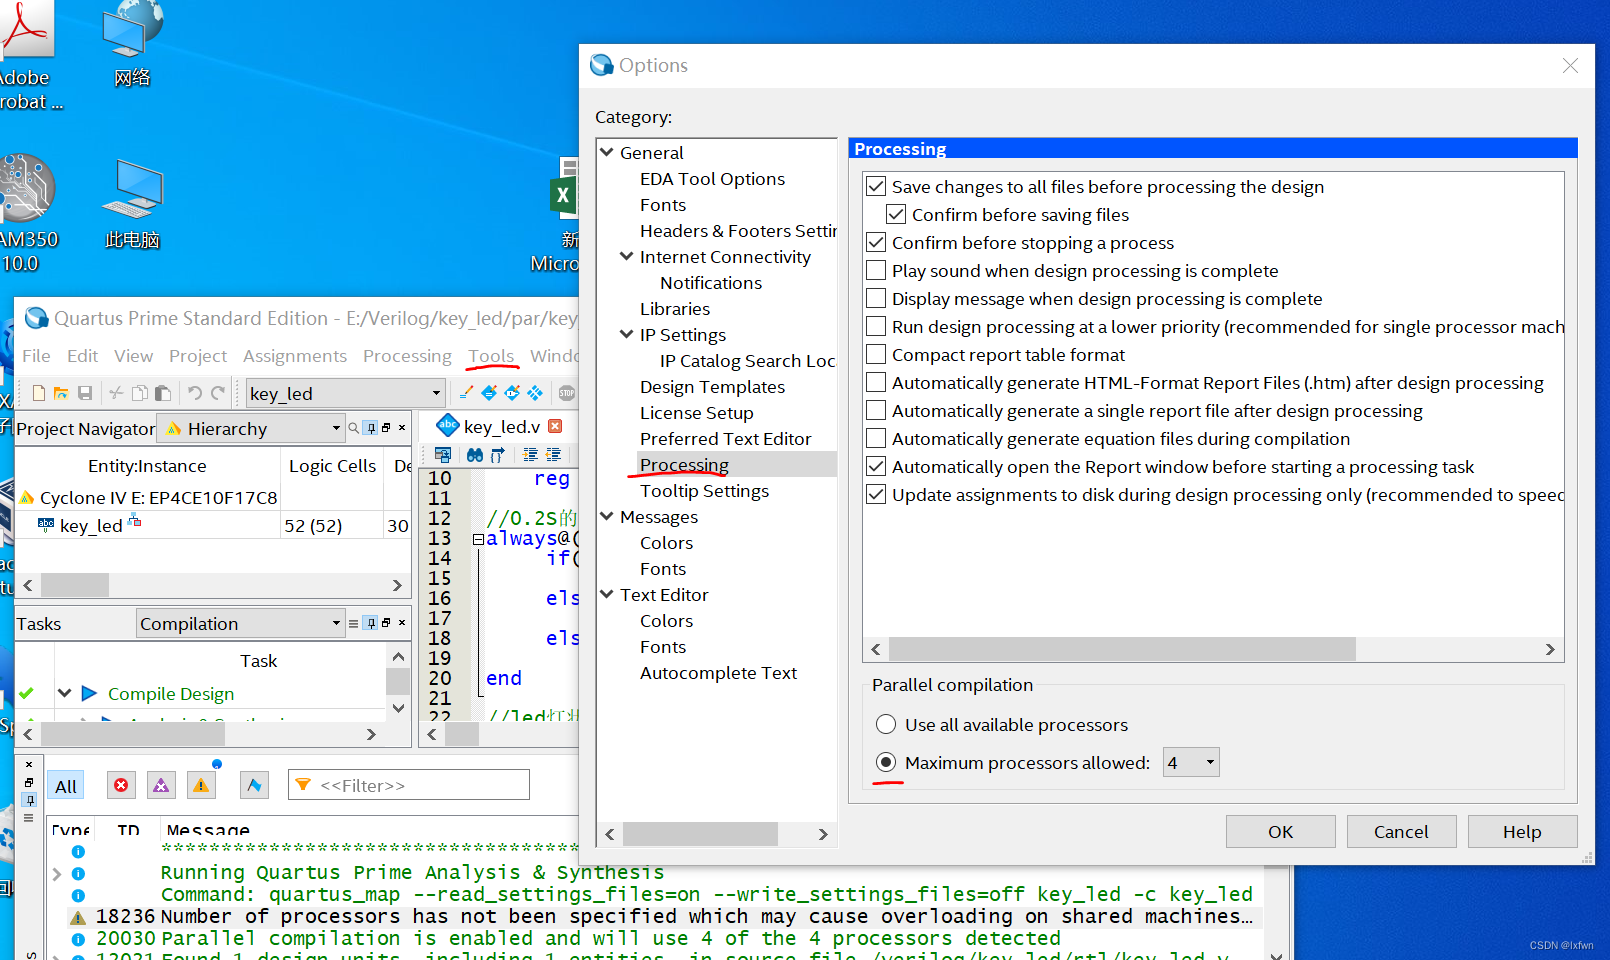
Task: Open the 网络 desktop icon
Action: point(132,43)
